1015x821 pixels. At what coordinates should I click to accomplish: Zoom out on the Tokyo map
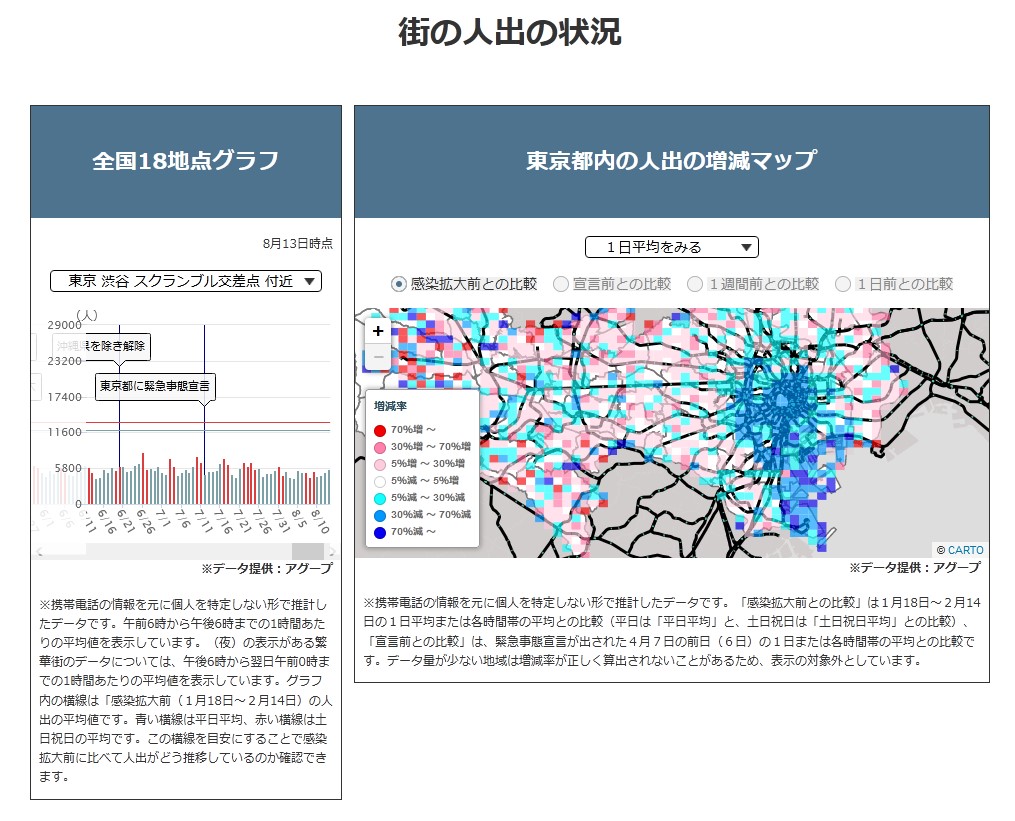click(x=377, y=357)
